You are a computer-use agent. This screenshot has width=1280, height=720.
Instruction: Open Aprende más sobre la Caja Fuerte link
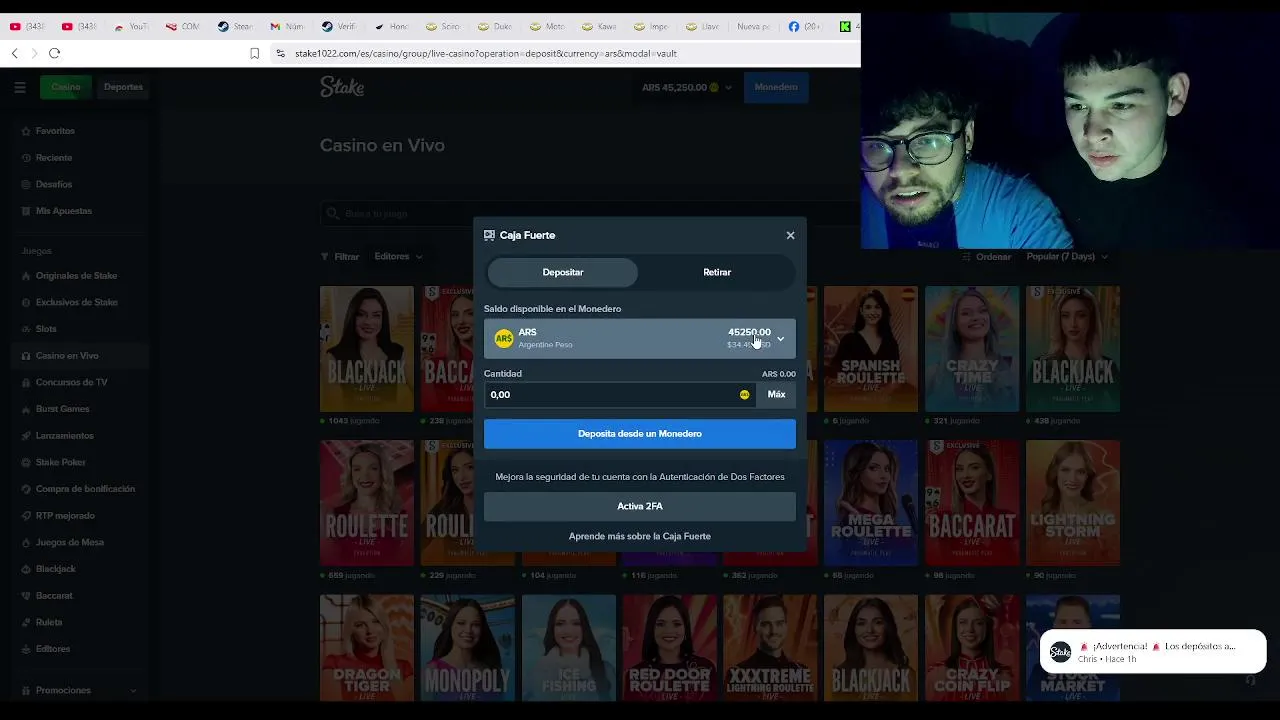point(640,536)
